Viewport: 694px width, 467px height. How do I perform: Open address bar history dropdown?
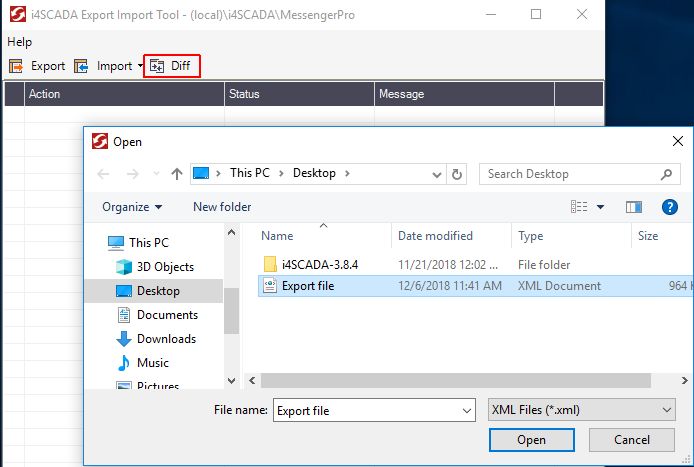pos(437,174)
